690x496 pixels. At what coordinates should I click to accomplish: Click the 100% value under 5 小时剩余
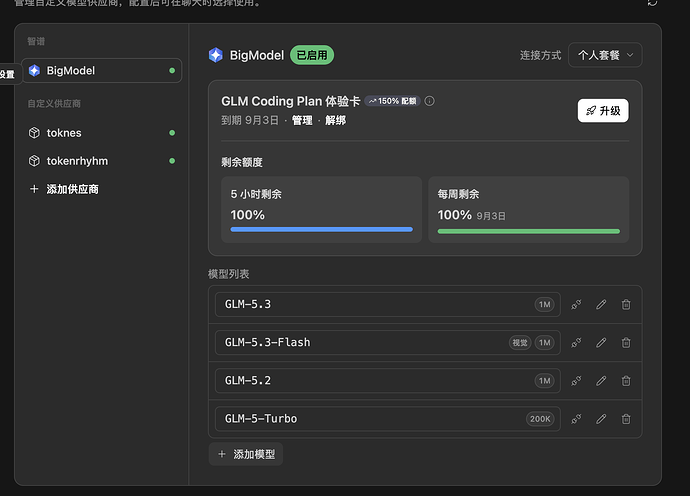coord(248,215)
